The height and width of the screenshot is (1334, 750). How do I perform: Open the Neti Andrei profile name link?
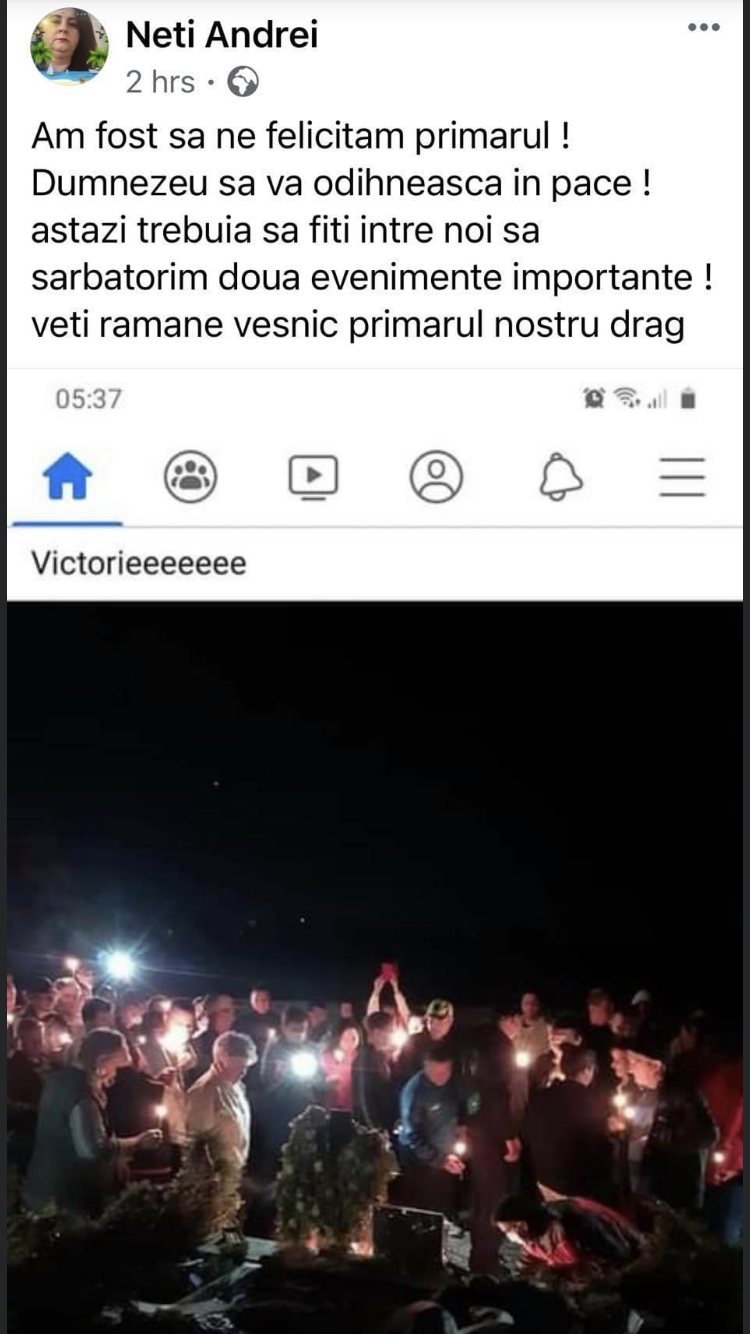click(x=222, y=35)
